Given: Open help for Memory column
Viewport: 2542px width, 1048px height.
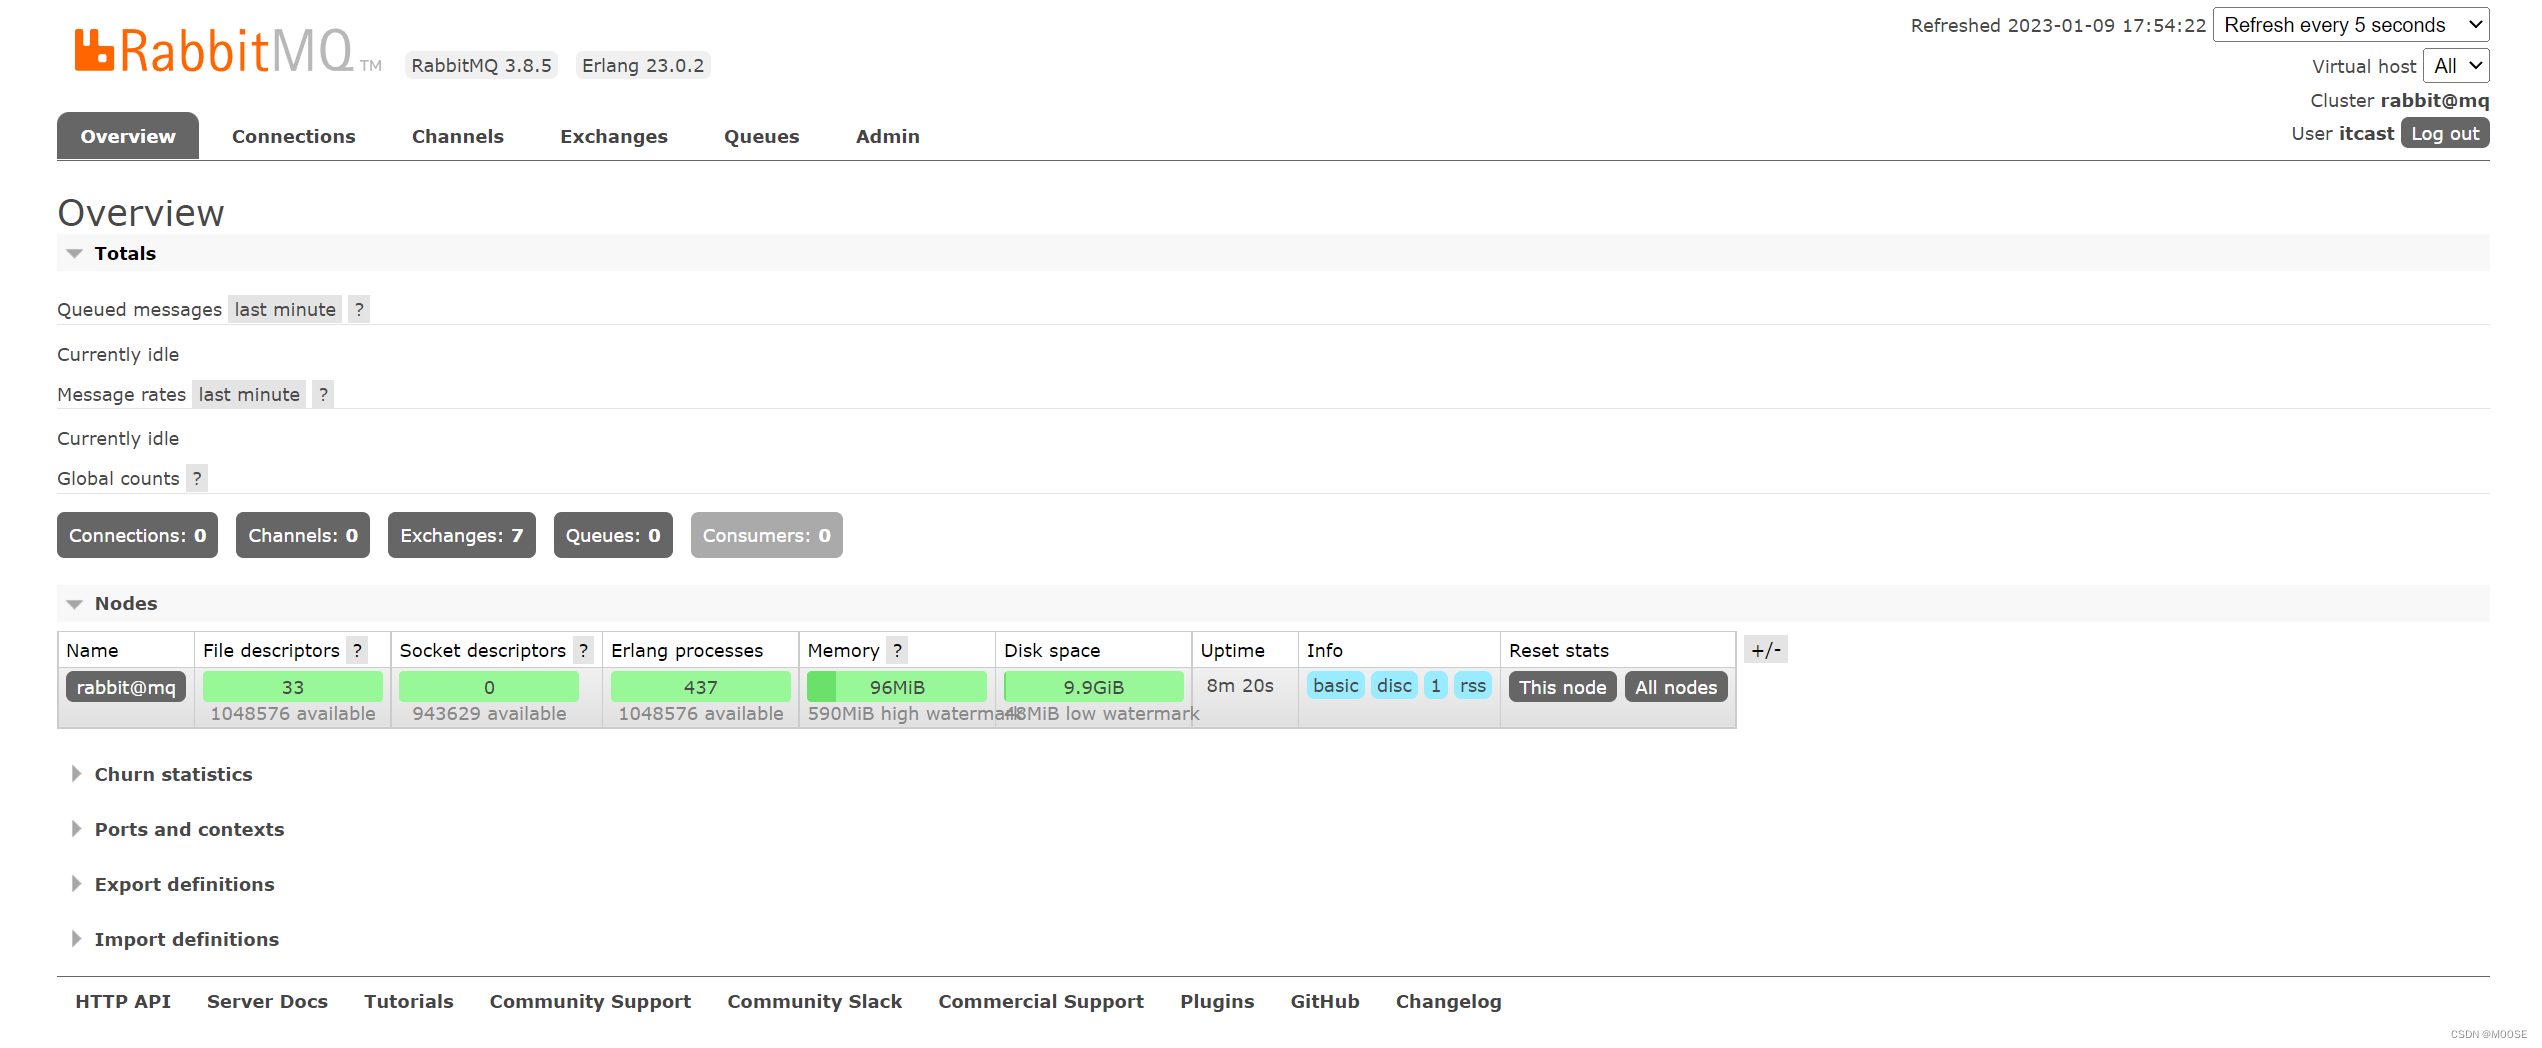Looking at the screenshot, I should pos(897,650).
